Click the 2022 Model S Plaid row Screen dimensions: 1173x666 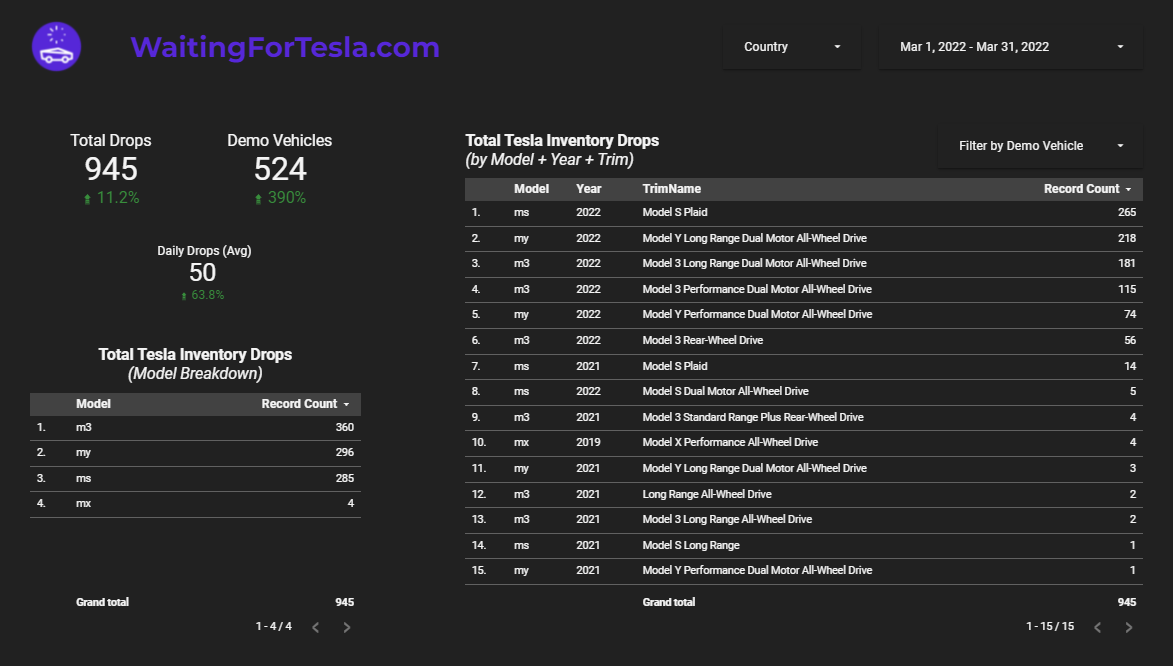coord(803,213)
